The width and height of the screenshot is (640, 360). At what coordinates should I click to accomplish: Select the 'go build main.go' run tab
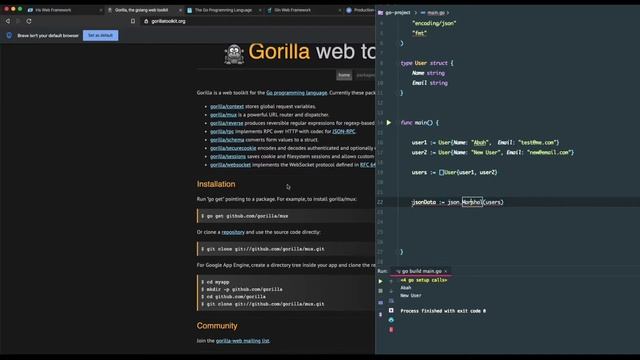tap(422, 271)
